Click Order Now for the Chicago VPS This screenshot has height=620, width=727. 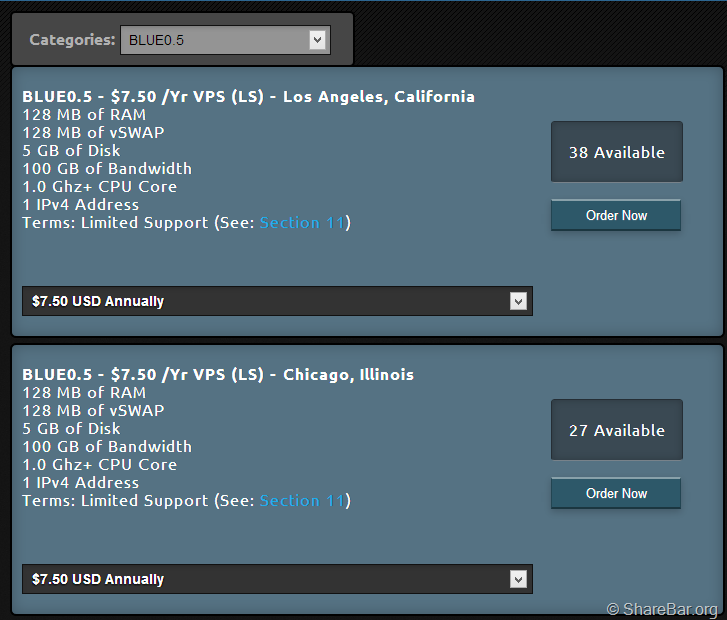pos(616,493)
